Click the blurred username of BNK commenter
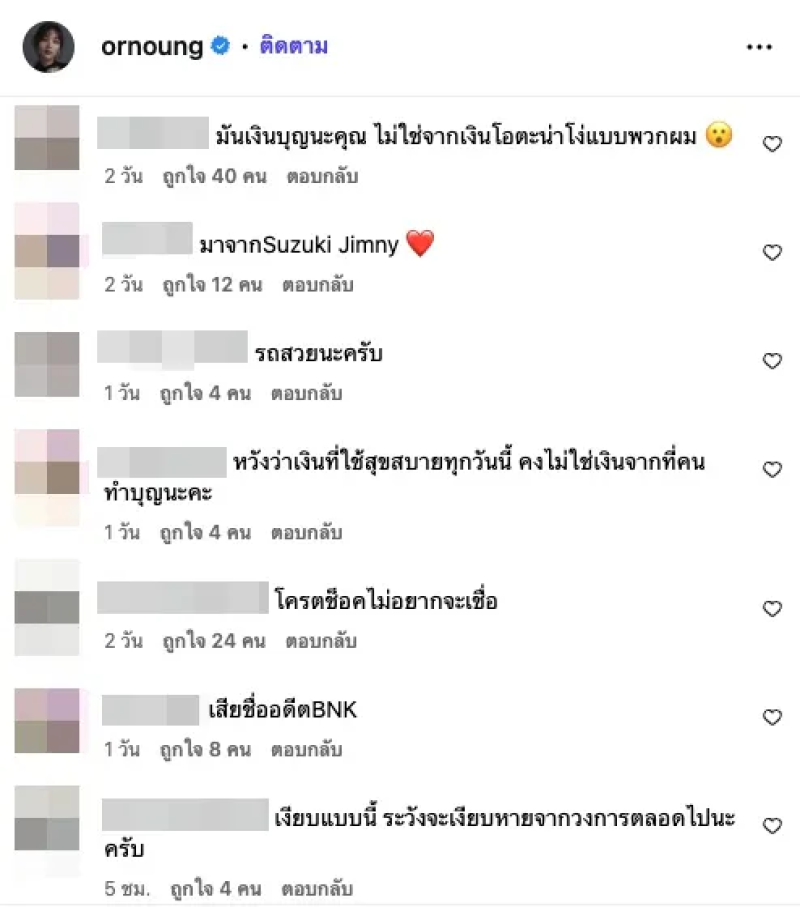Screen dimensions: 800x907 tap(150, 710)
